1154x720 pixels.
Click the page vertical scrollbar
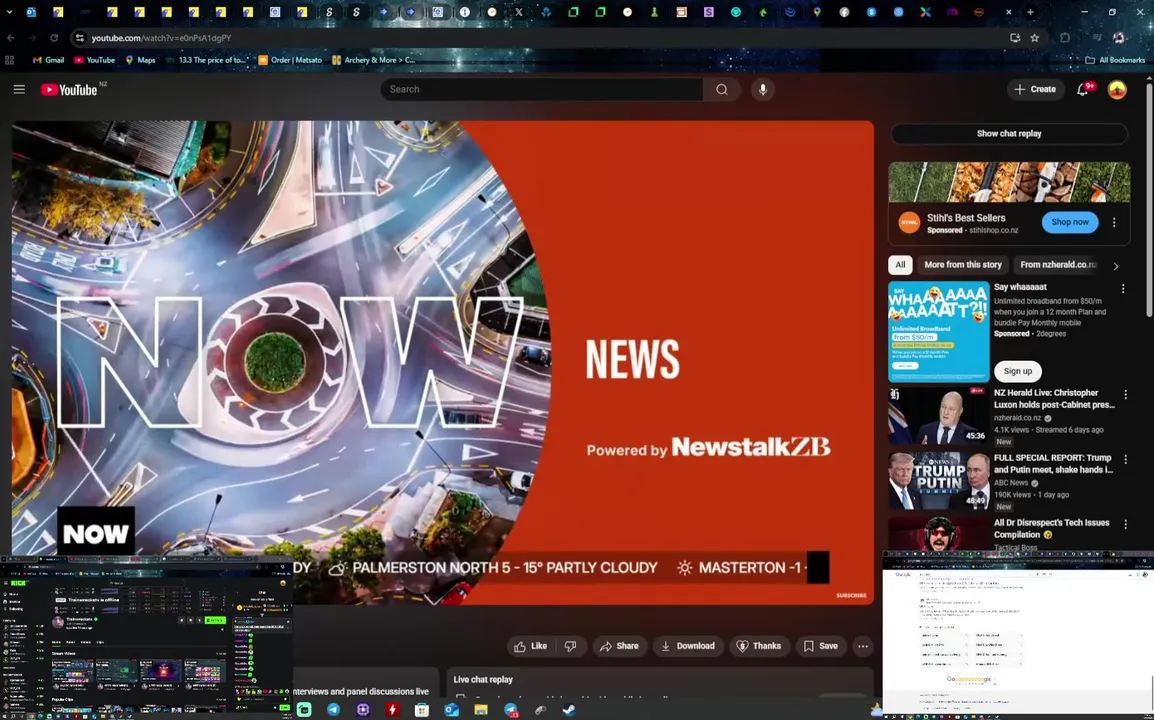click(1148, 199)
